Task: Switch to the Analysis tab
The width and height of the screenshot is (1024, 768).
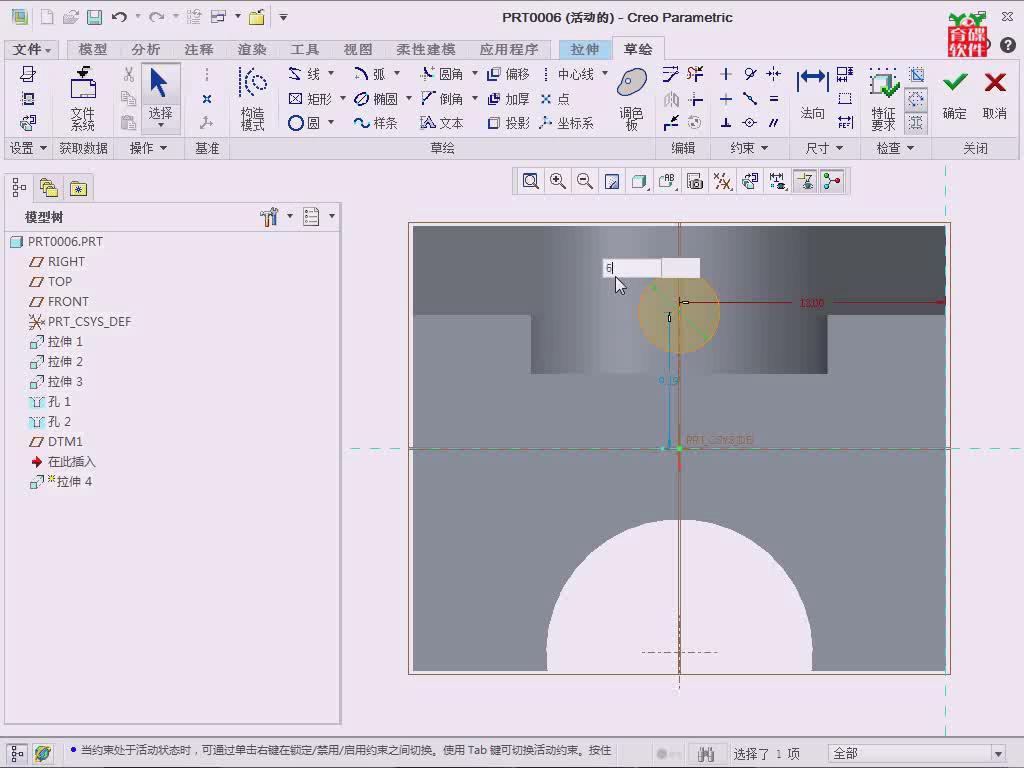Action: tap(145, 50)
